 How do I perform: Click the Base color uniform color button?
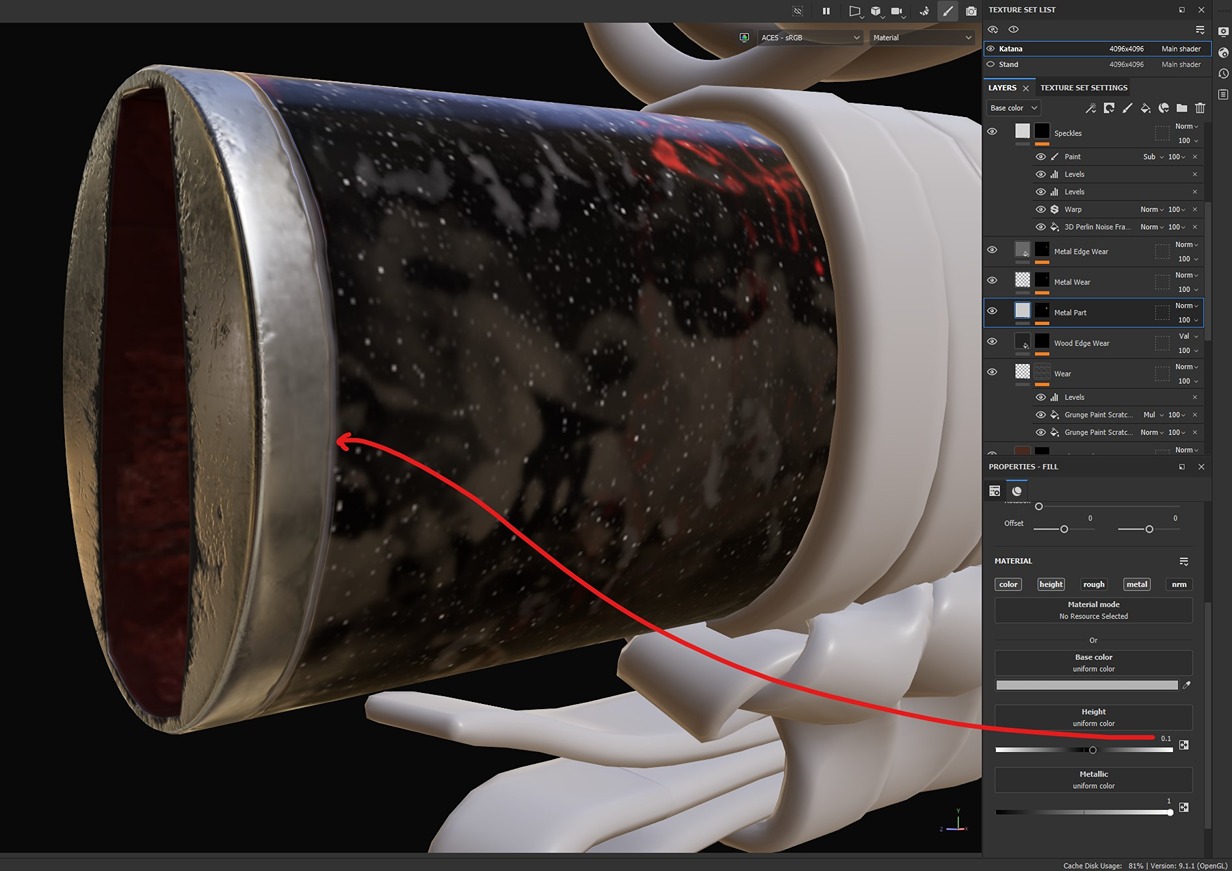click(x=1094, y=662)
